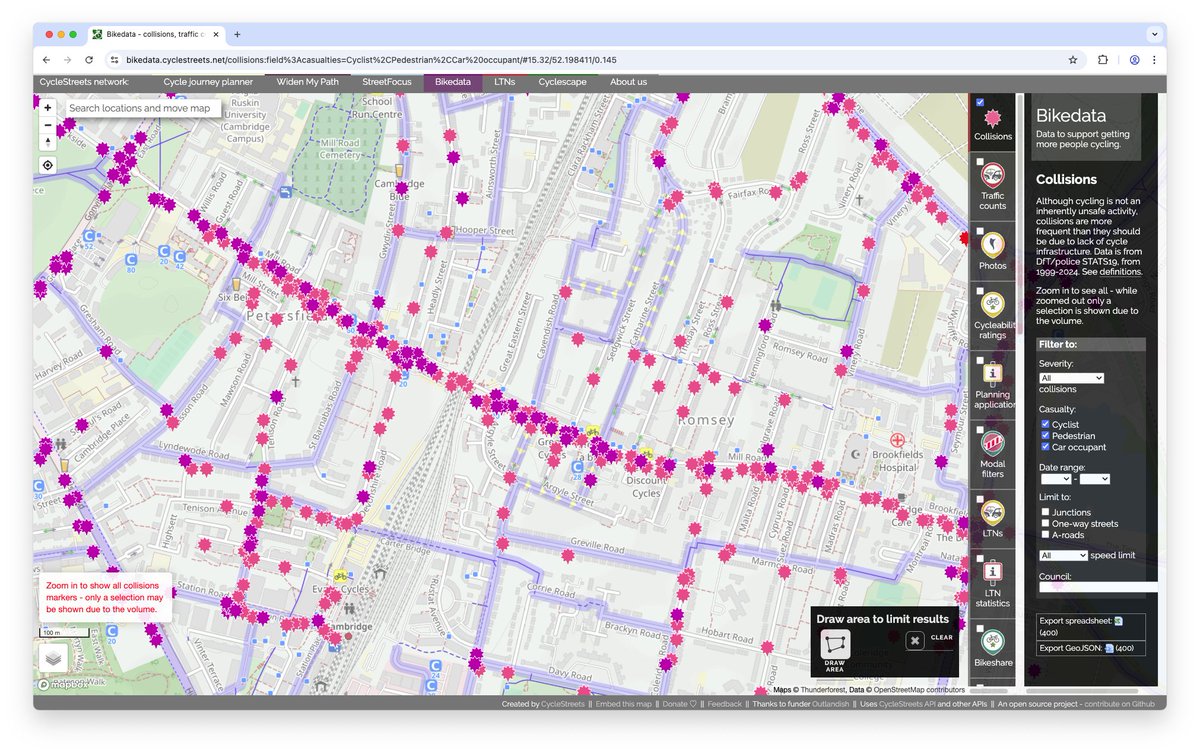Download spreadsheet via export CSV icon
1200x754 pixels.
coord(1118,621)
